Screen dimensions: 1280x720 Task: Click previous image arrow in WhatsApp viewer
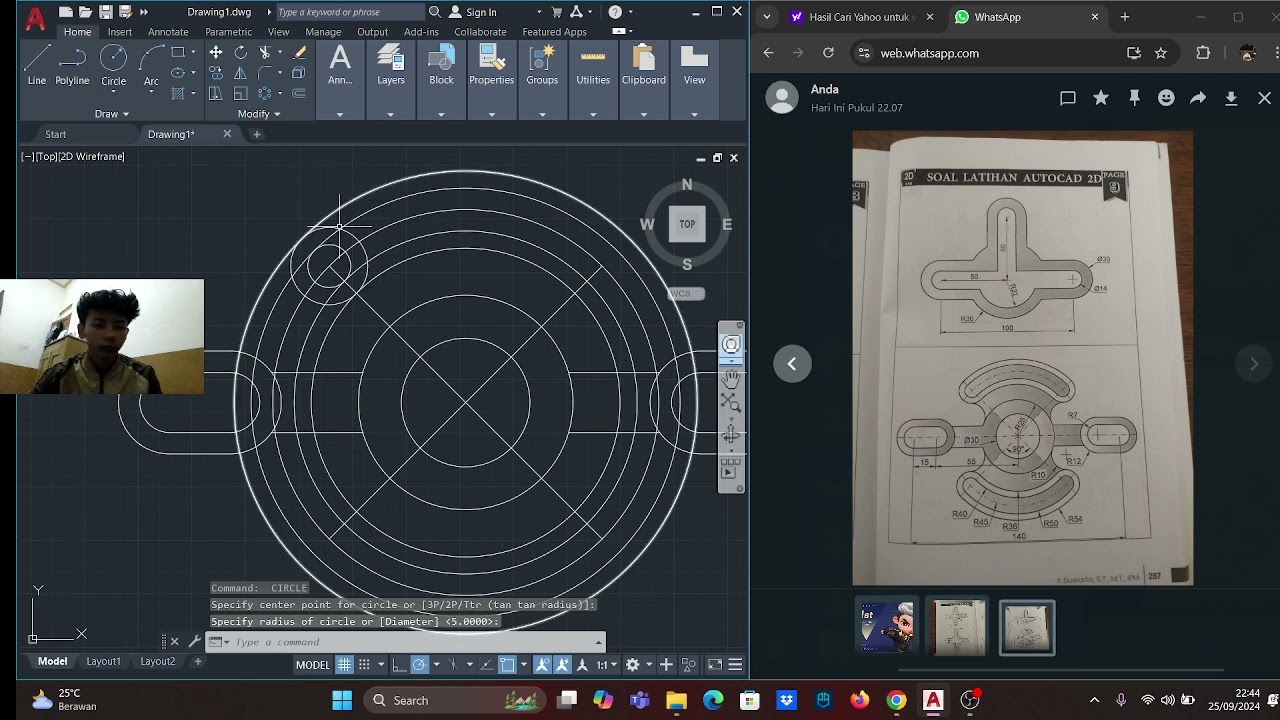(x=792, y=364)
